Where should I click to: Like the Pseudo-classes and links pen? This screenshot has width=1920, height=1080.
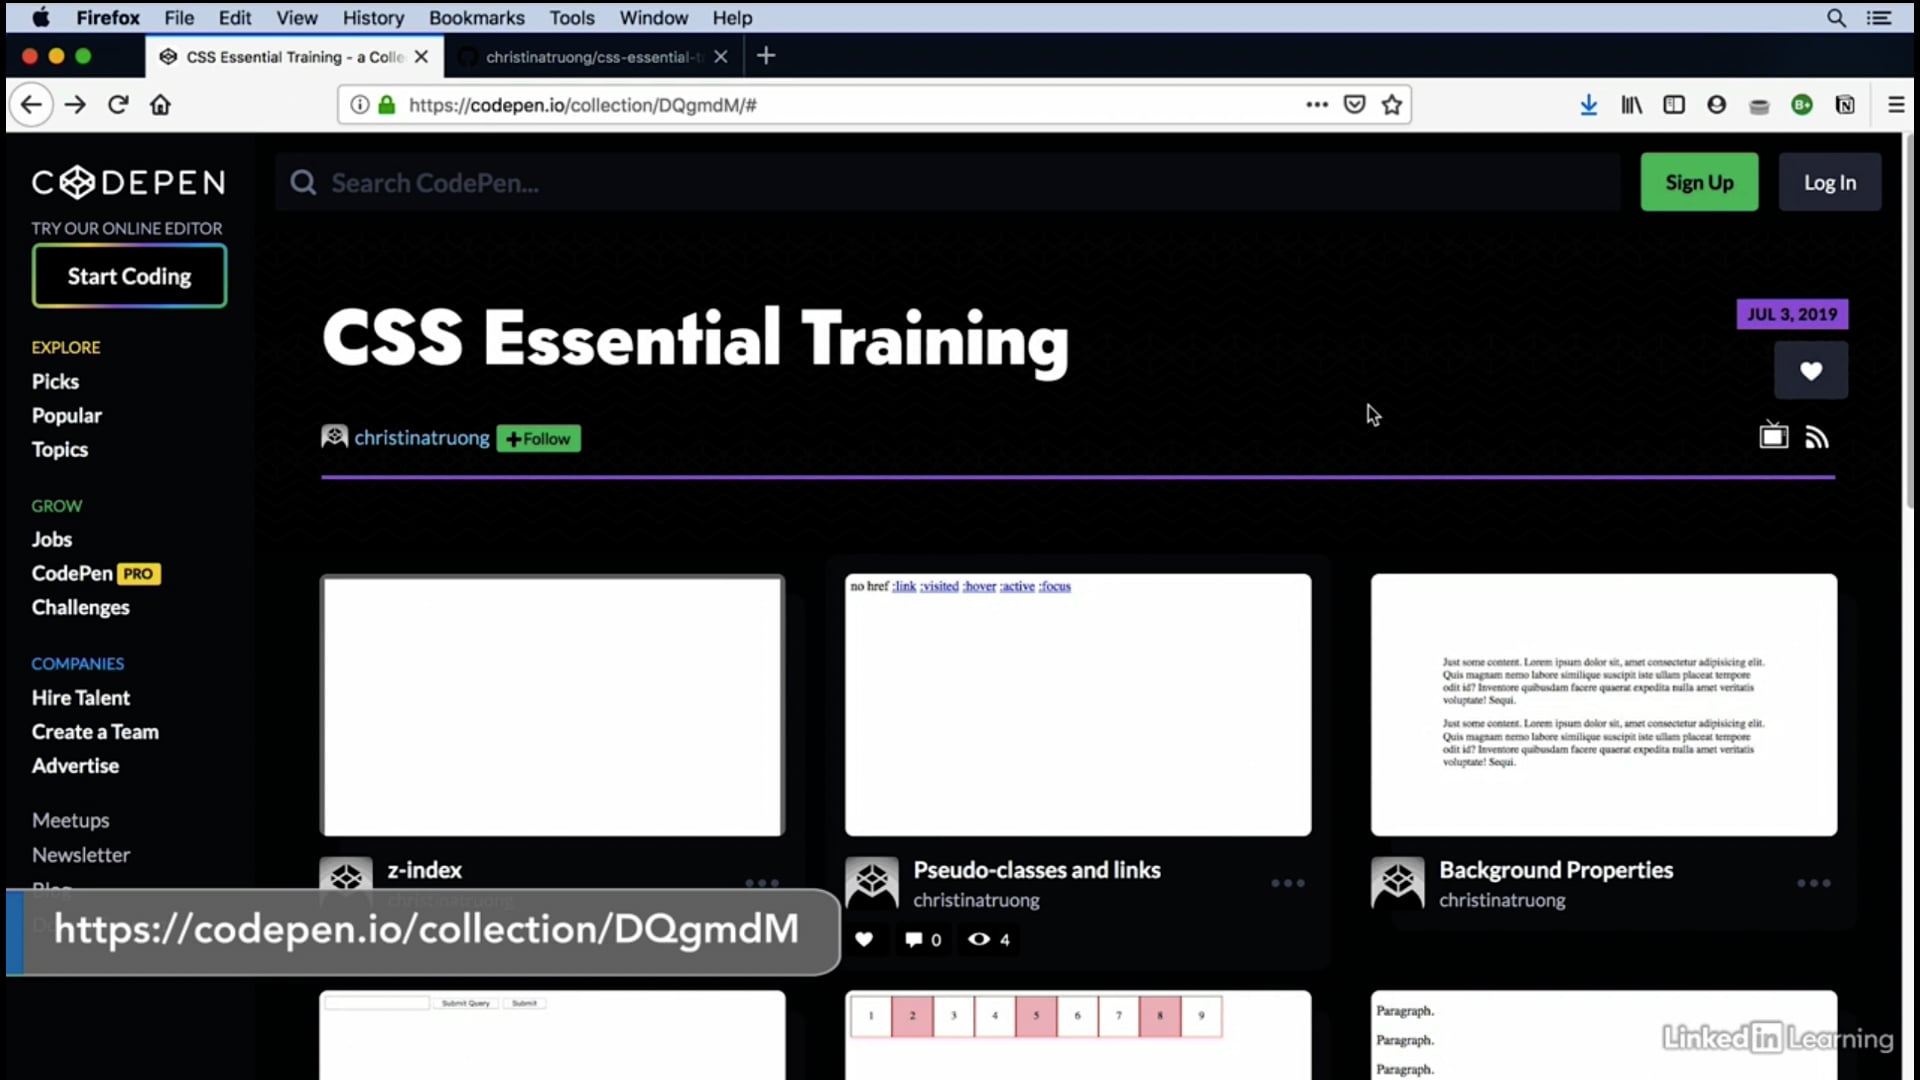[x=864, y=939]
